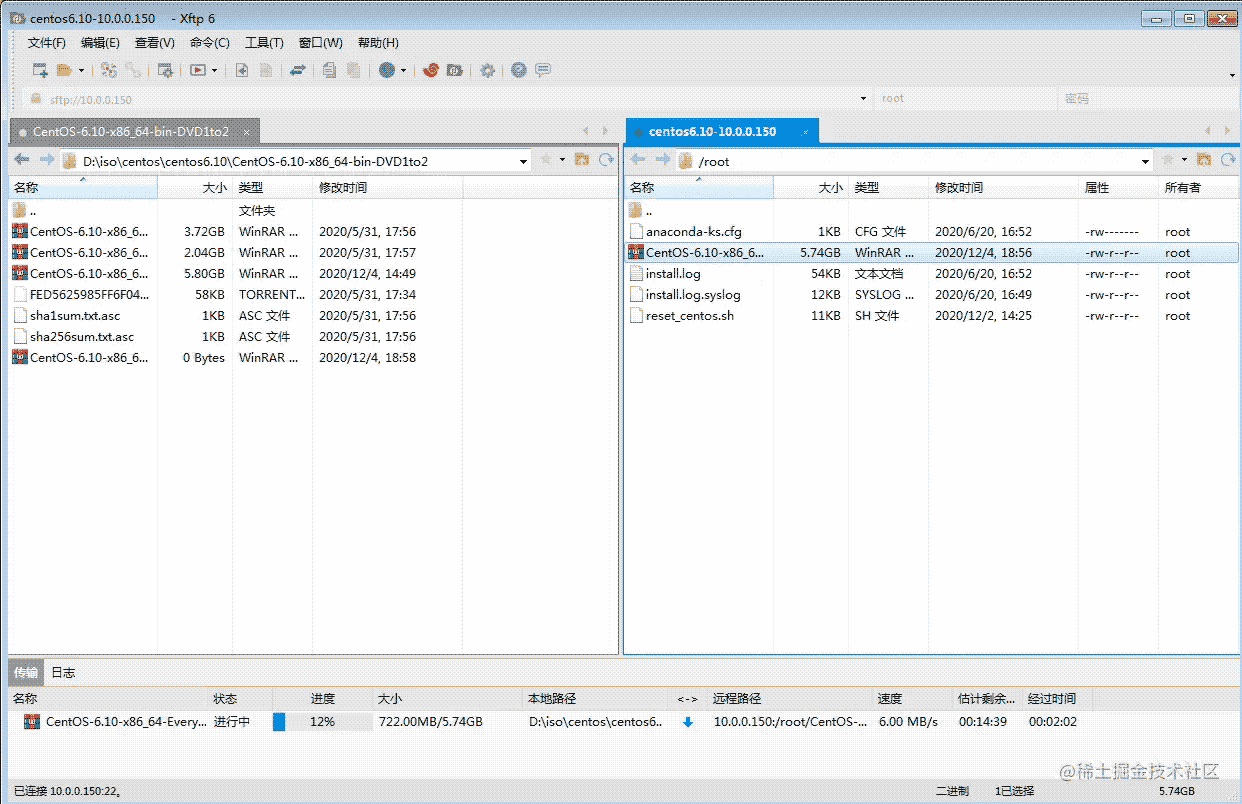Click the blue globe toolbar icon

point(387,70)
